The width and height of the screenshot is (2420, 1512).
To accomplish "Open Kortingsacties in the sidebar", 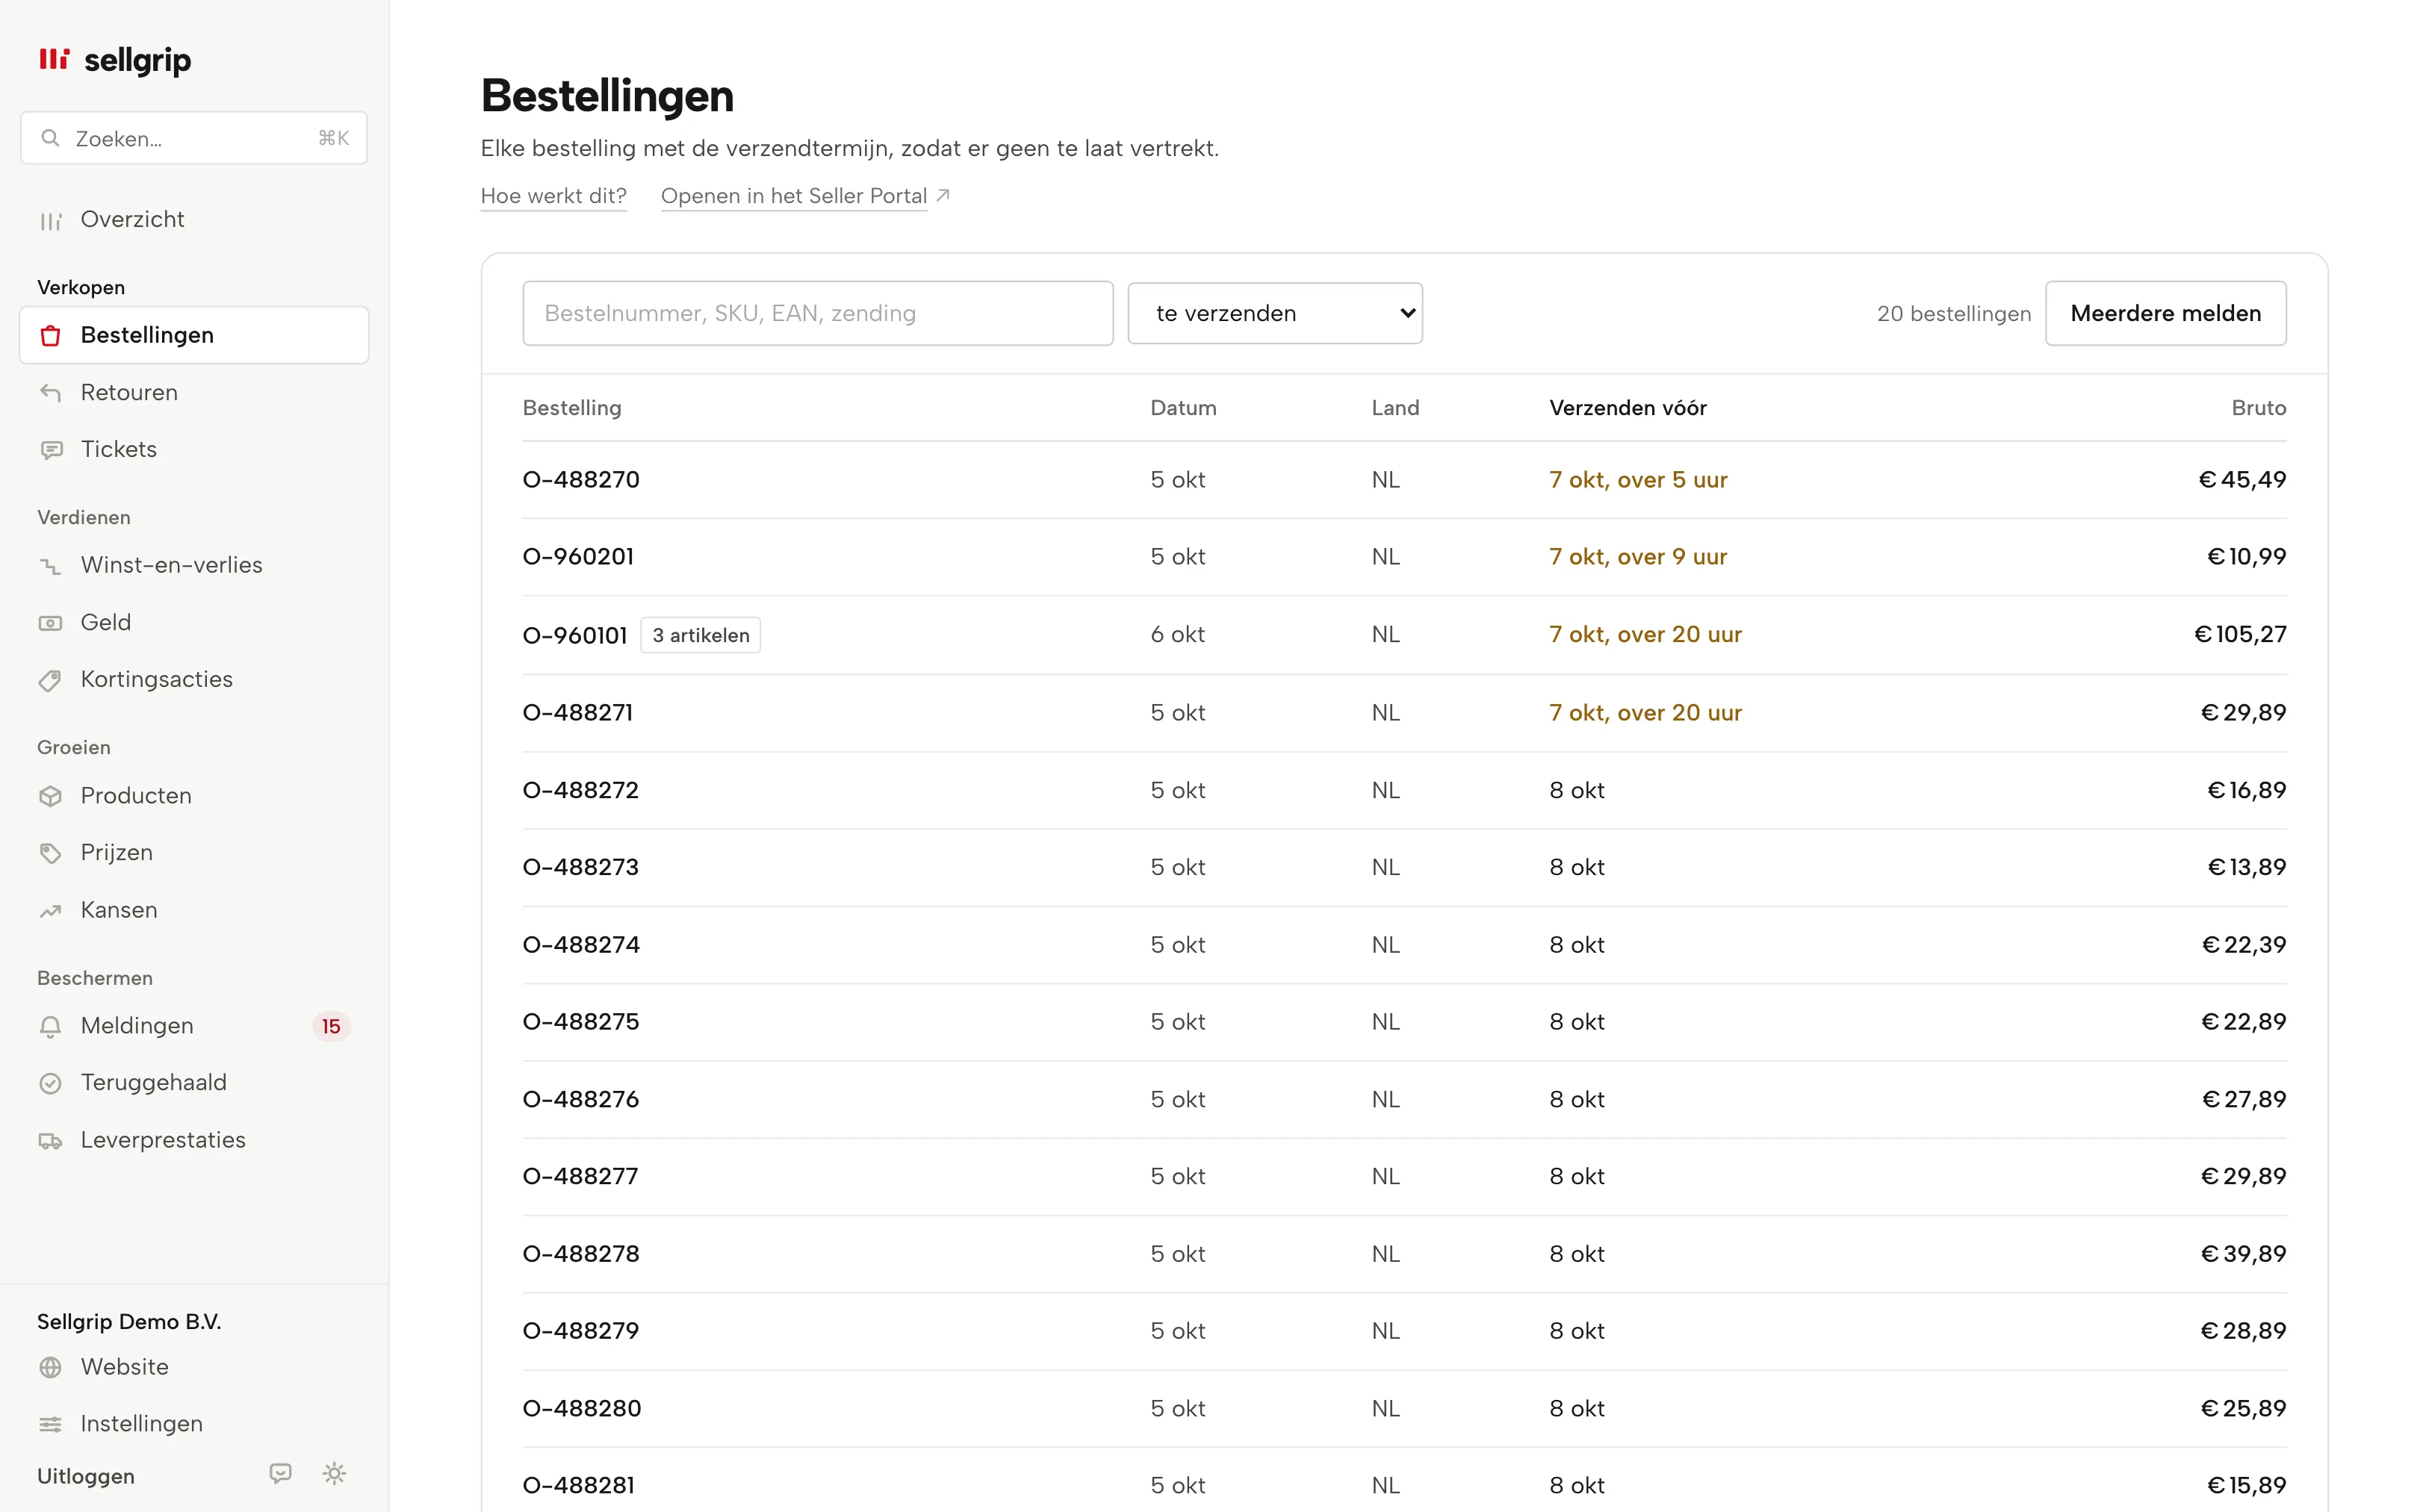I will (x=194, y=680).
